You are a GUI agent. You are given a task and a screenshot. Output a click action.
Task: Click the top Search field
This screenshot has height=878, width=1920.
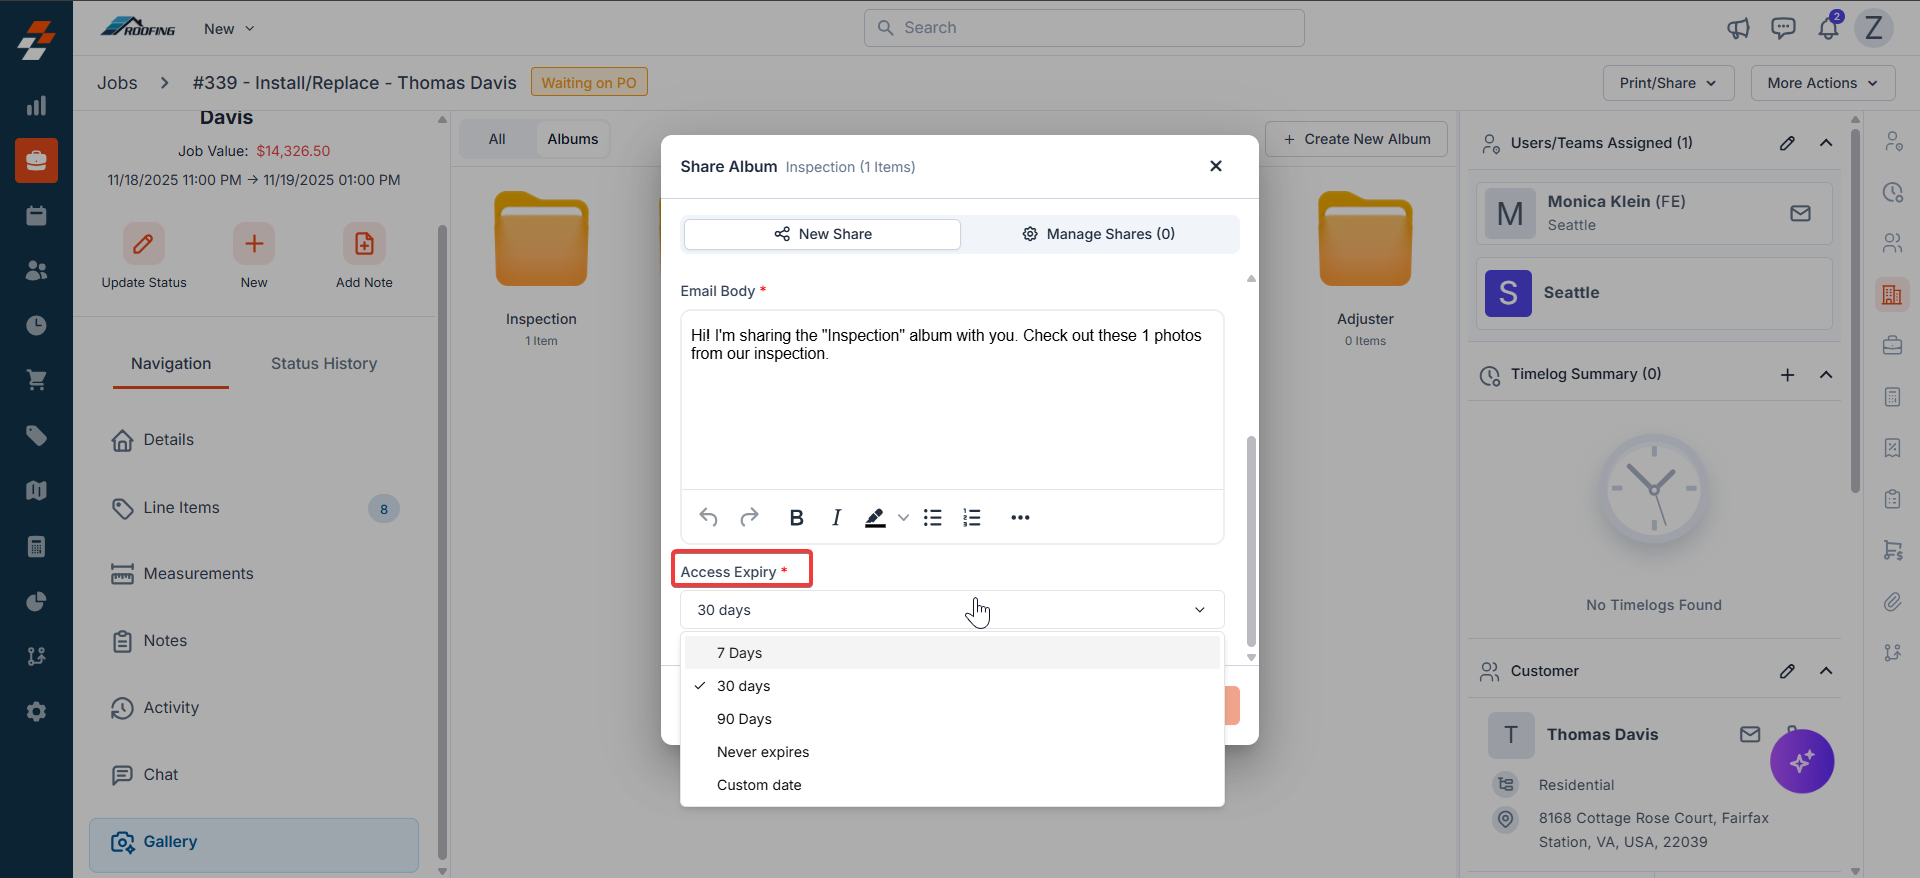[1084, 28]
